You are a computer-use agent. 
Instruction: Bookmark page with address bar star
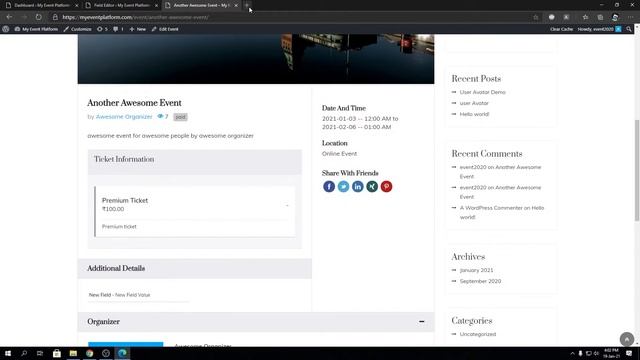[x=536, y=17]
